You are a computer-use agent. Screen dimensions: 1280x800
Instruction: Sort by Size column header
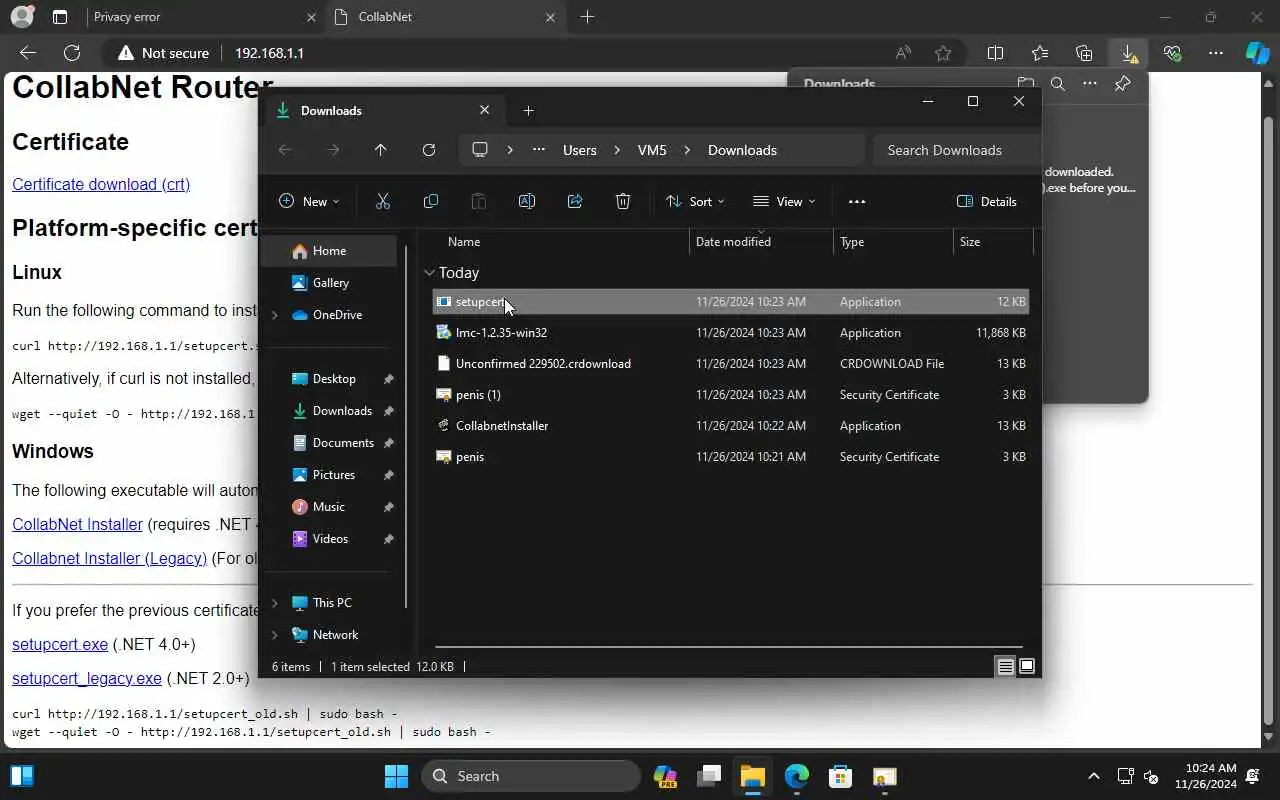[x=992, y=241]
